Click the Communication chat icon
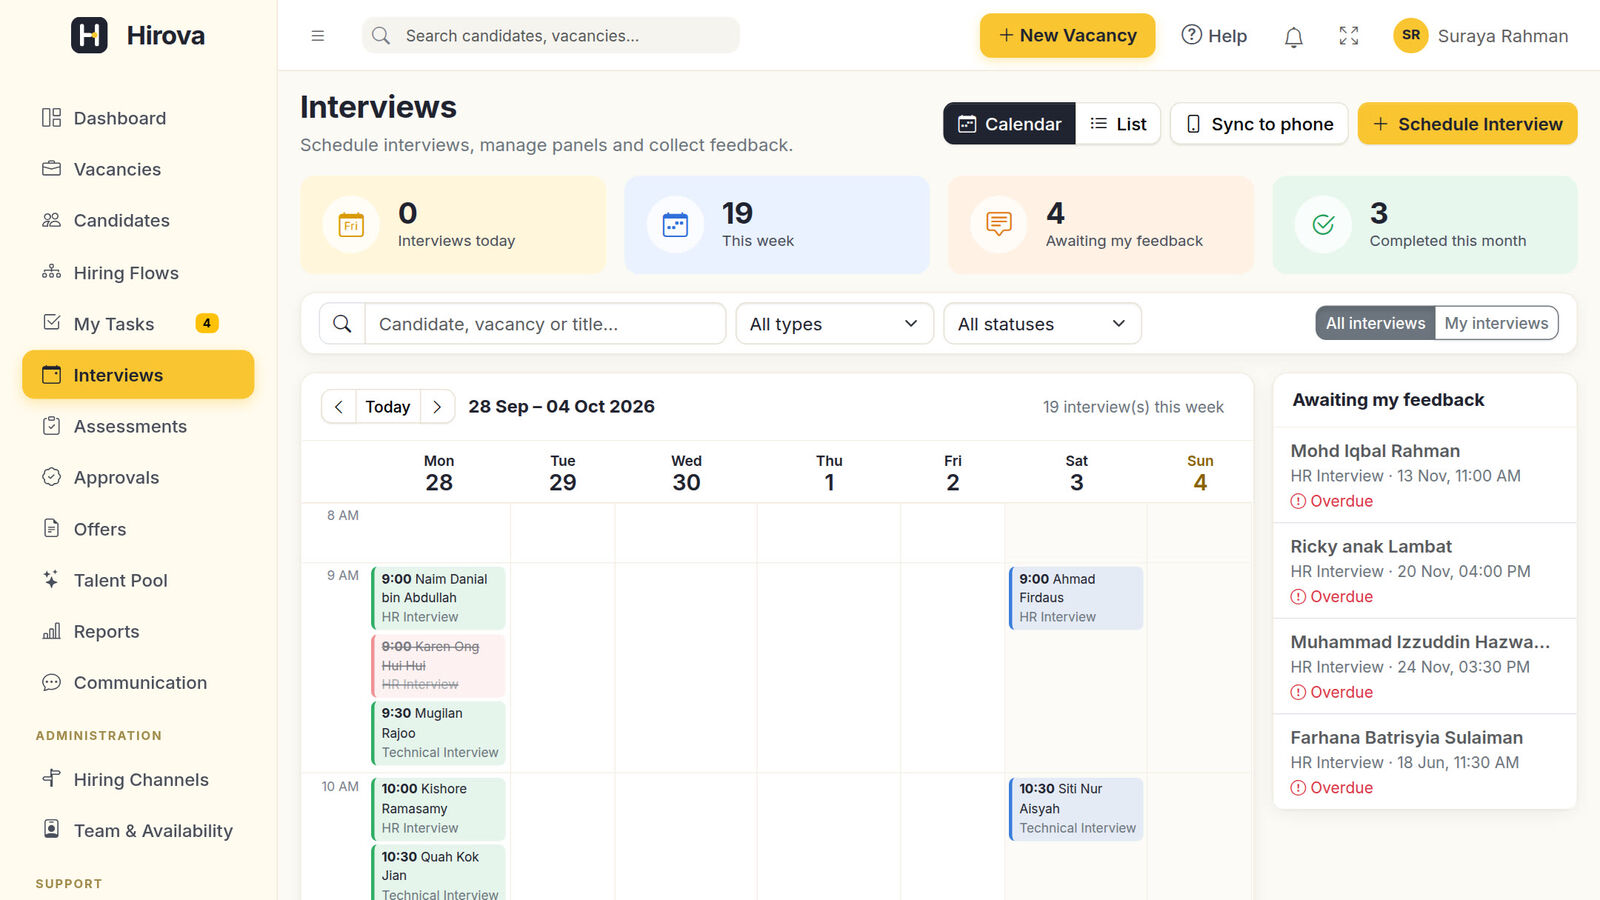The width and height of the screenshot is (1600, 900). pos(52,682)
